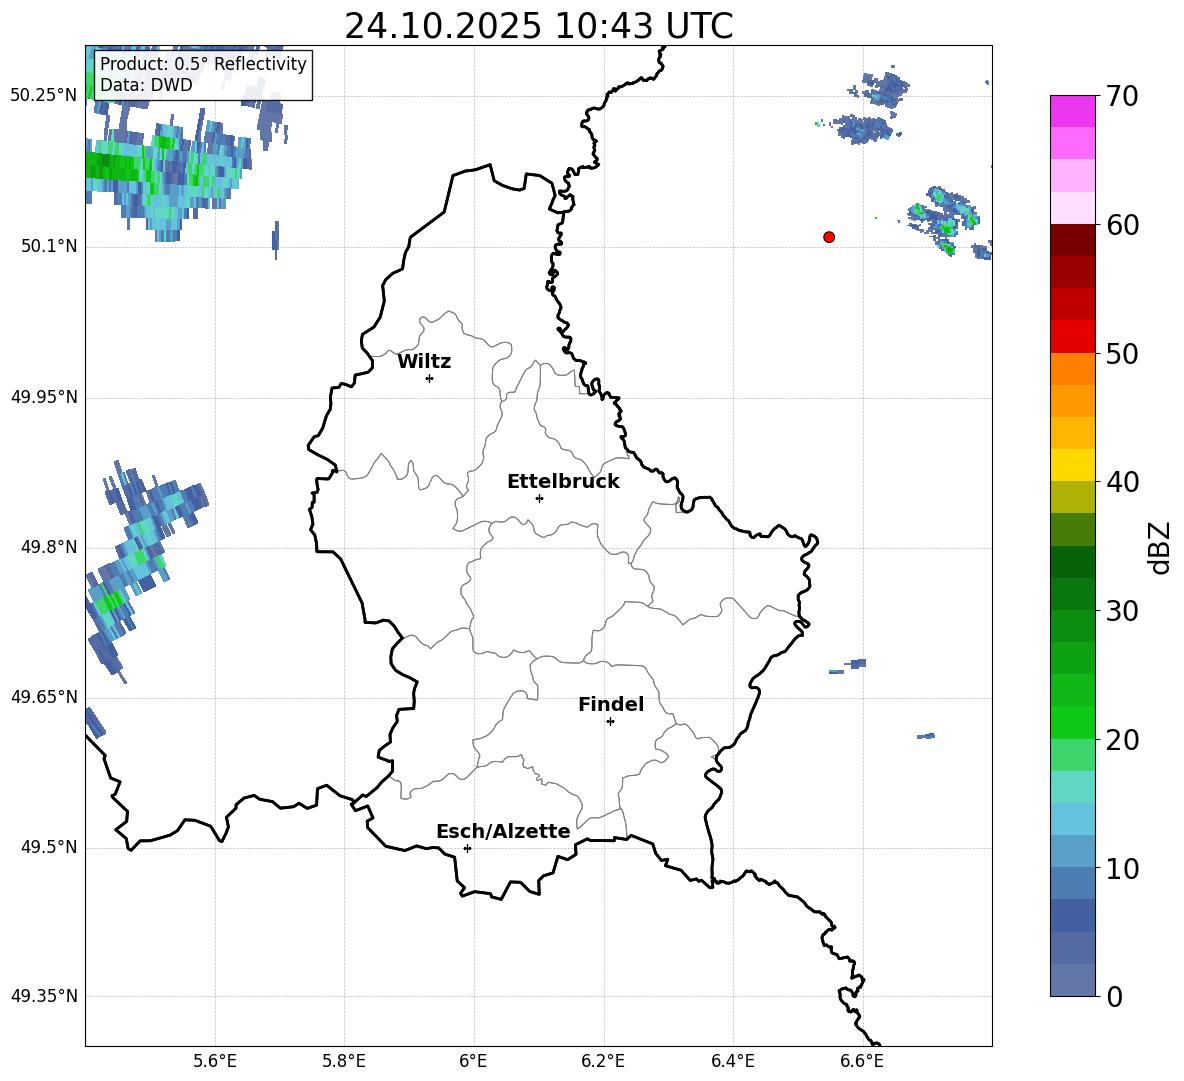
Task: Click the Esch/Alzette location cross marker
Action: (x=467, y=848)
